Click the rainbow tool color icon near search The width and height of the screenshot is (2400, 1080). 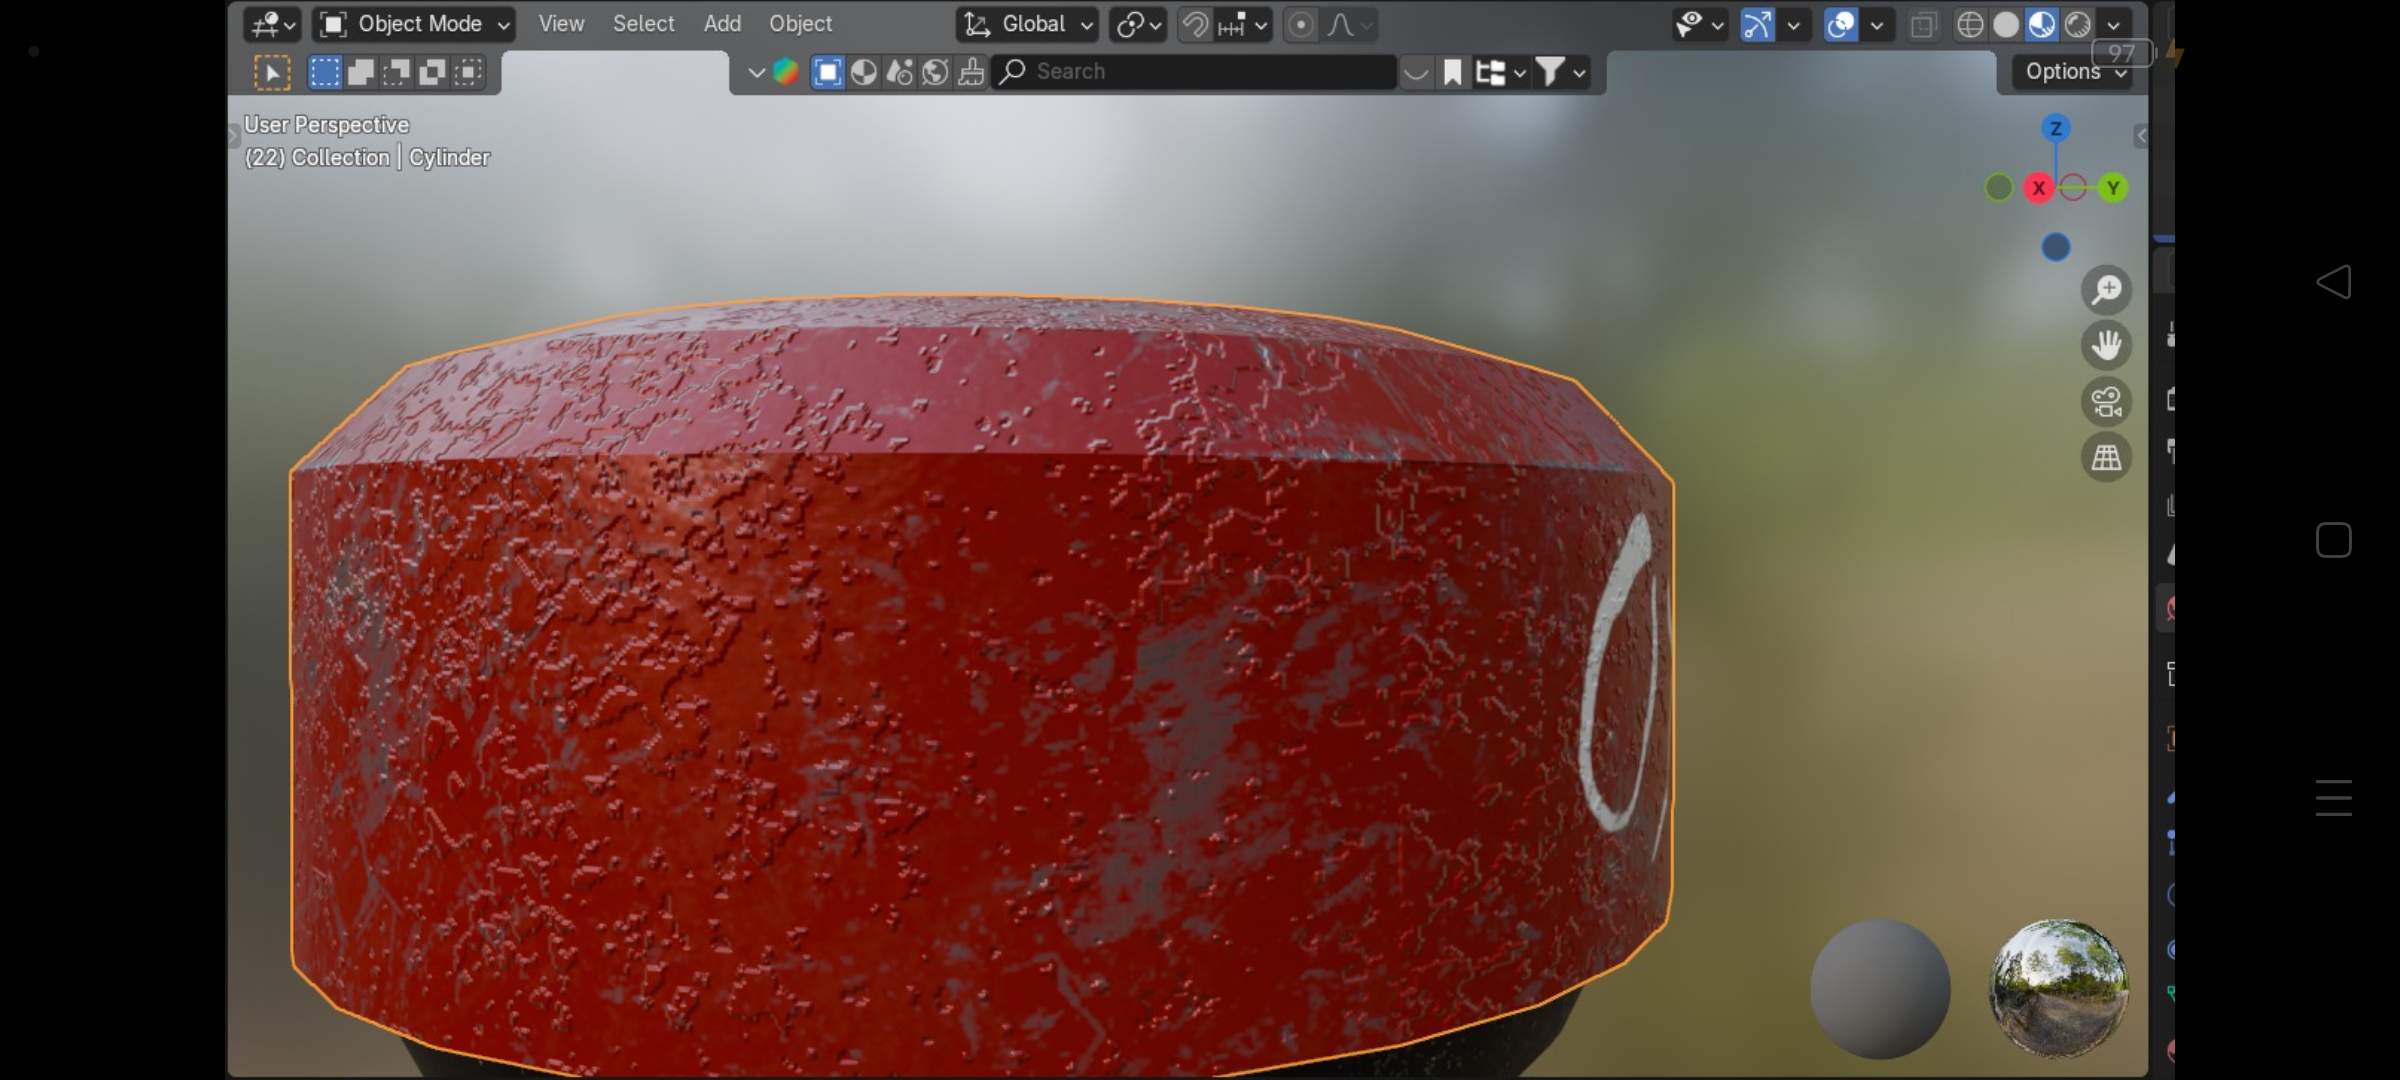pos(785,71)
